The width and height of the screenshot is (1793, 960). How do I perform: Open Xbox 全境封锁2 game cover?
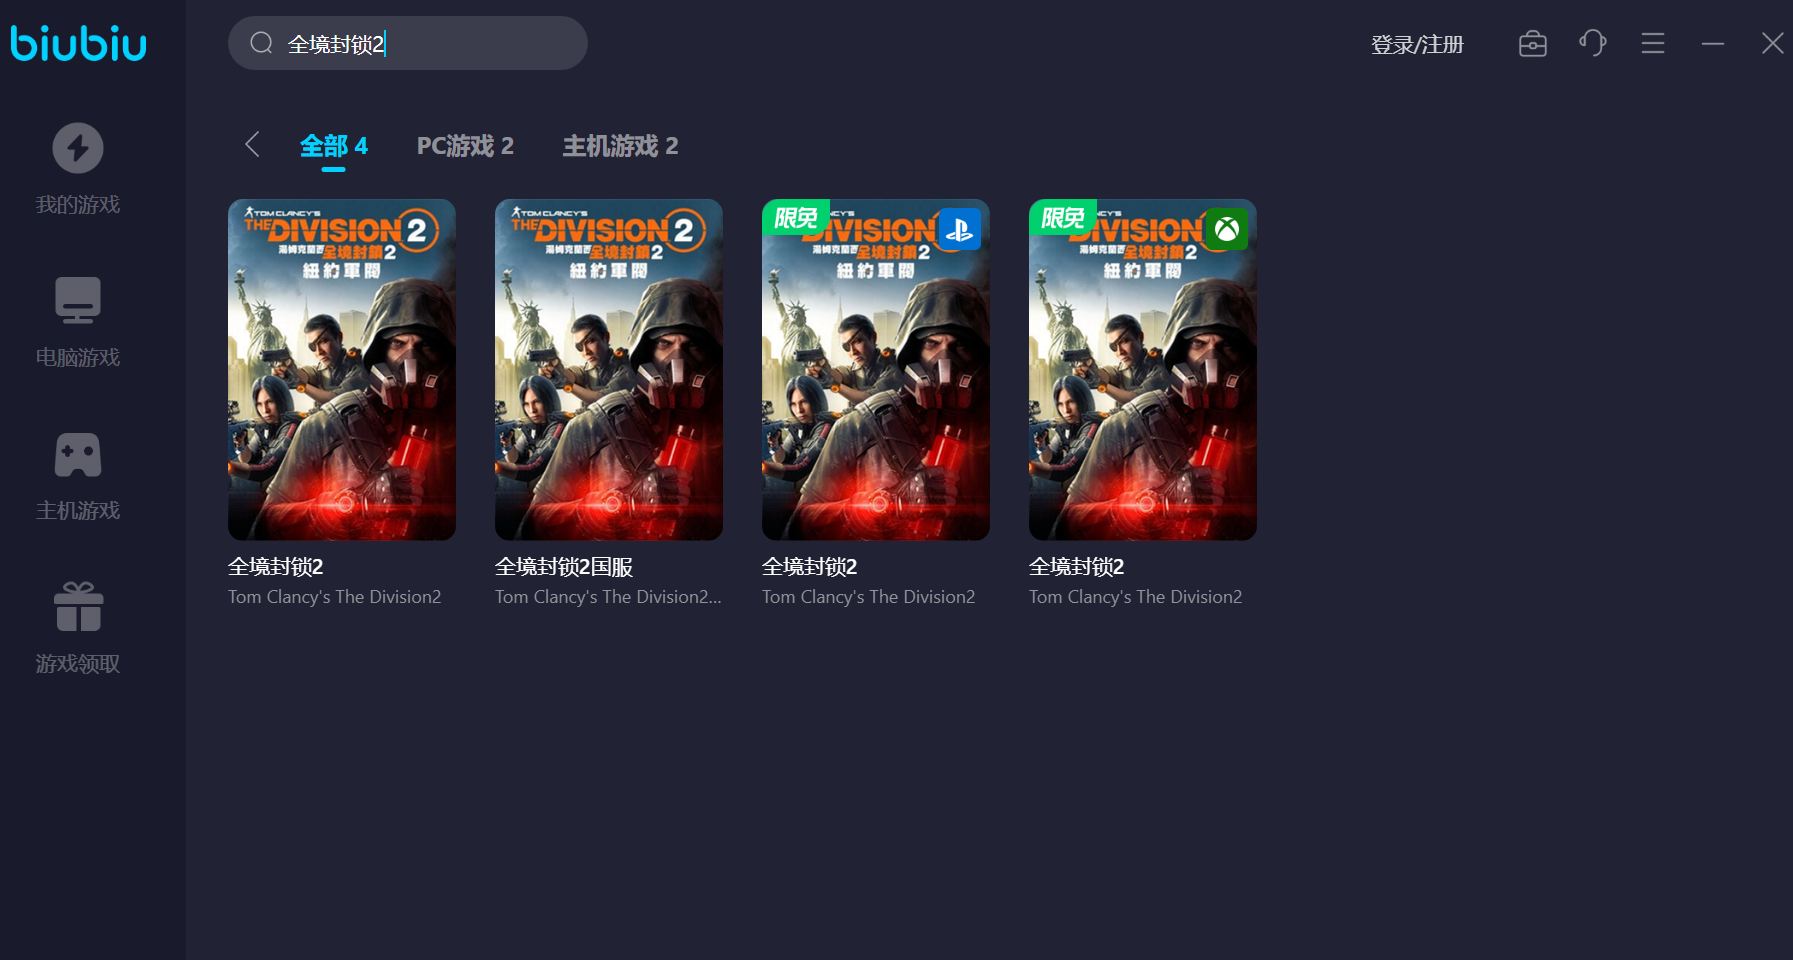tap(1143, 370)
